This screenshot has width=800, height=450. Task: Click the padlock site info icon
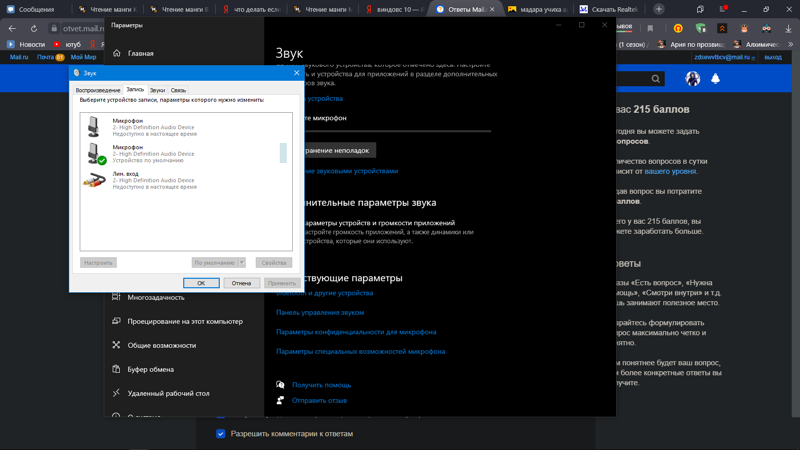pyautogui.click(x=54, y=29)
